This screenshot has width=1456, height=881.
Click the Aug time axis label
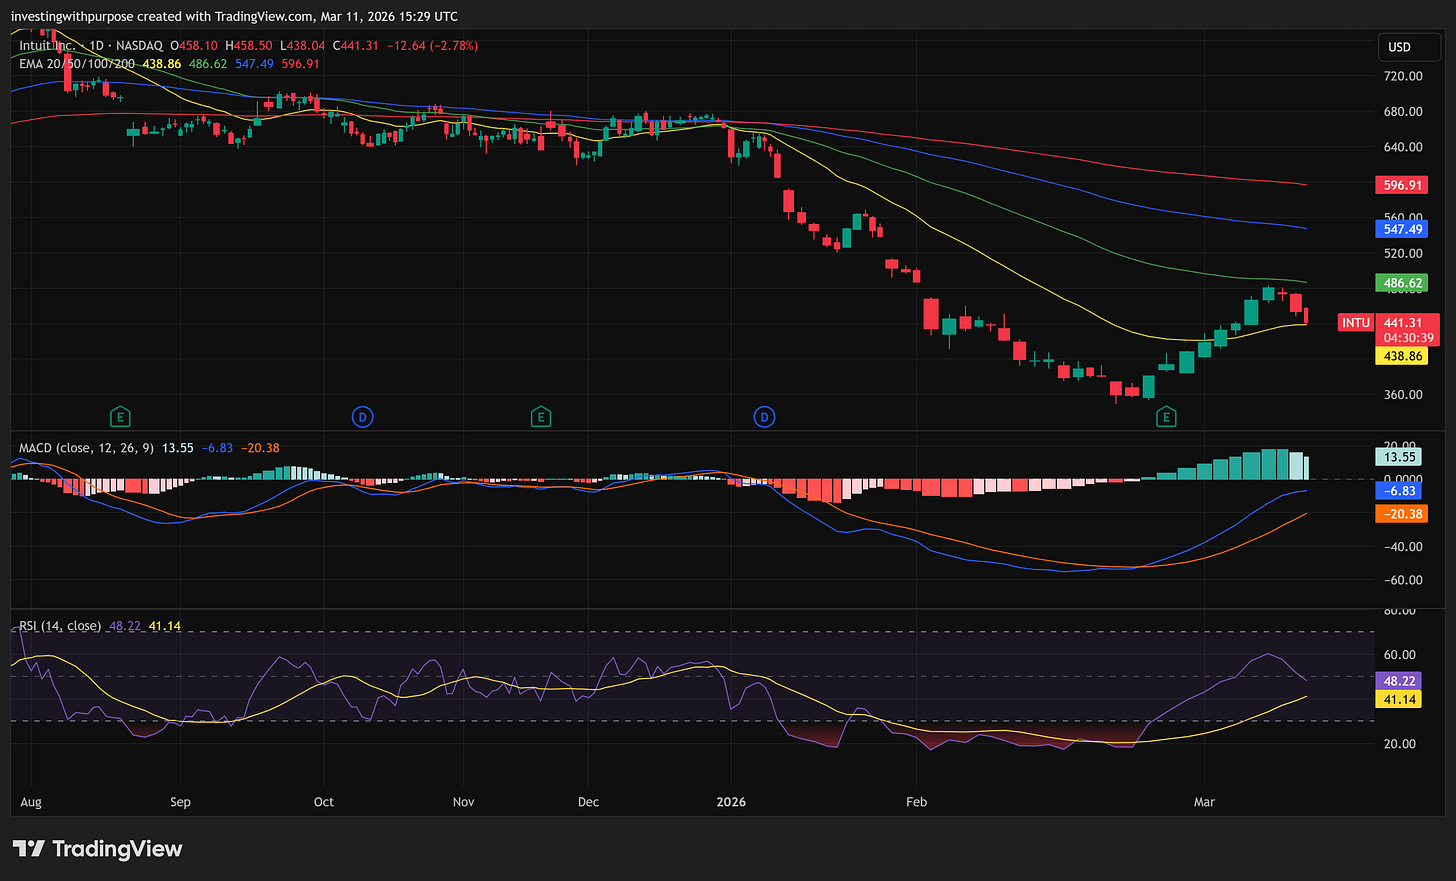(x=31, y=802)
